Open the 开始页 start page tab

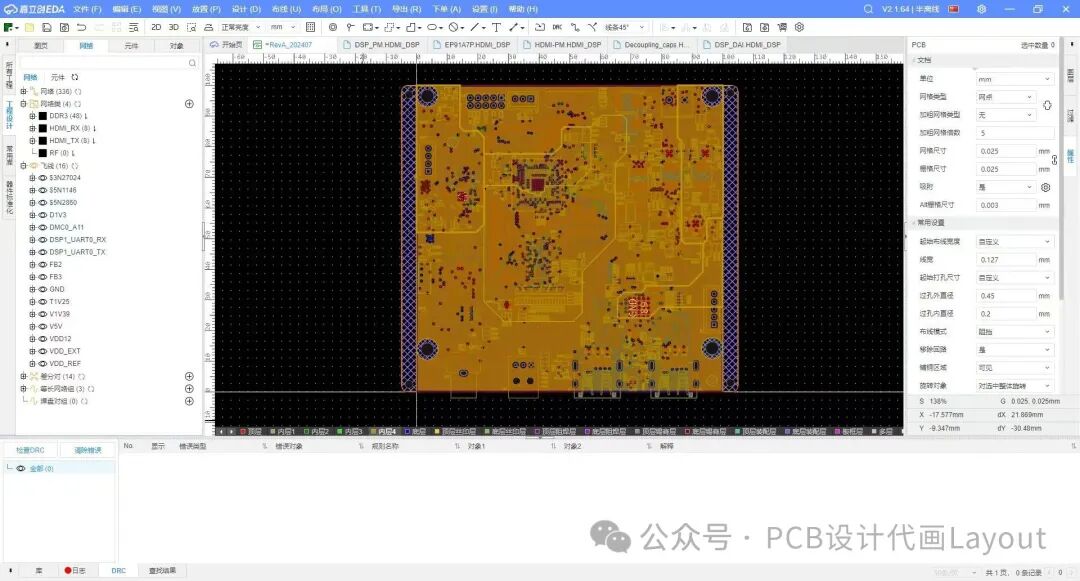click(227, 45)
